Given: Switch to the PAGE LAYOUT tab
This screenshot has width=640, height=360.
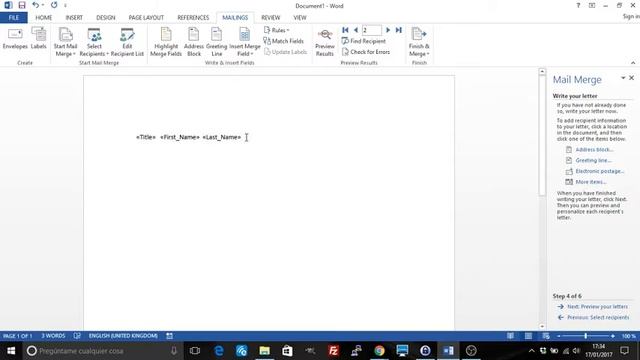Looking at the screenshot, I should pos(146,18).
